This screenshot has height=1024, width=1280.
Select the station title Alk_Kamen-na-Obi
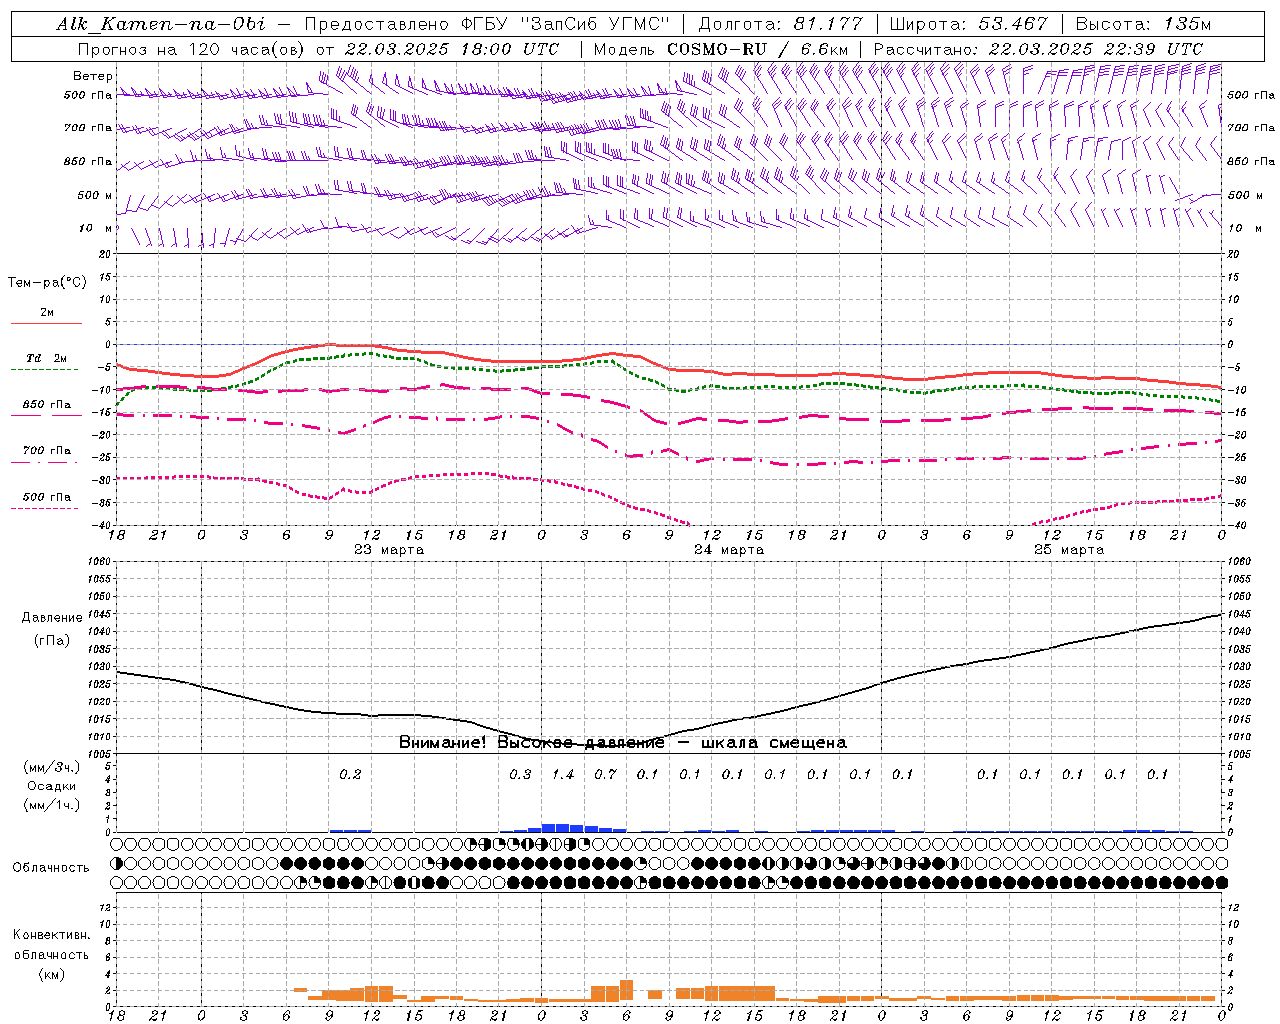[161, 24]
